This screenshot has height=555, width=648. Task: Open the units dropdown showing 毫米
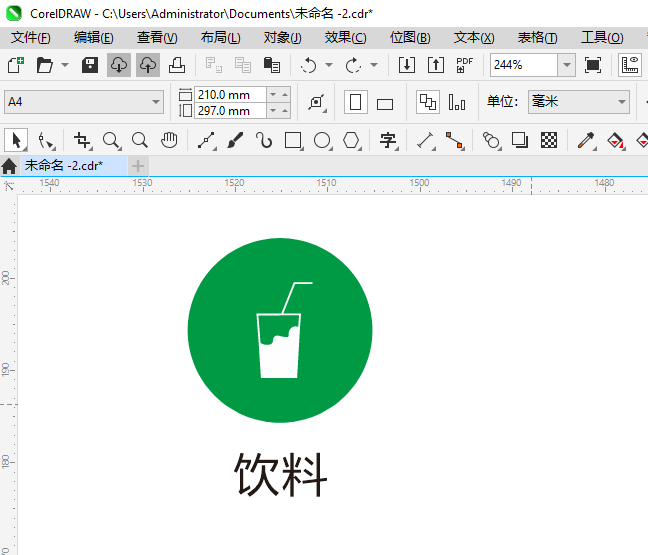579,102
